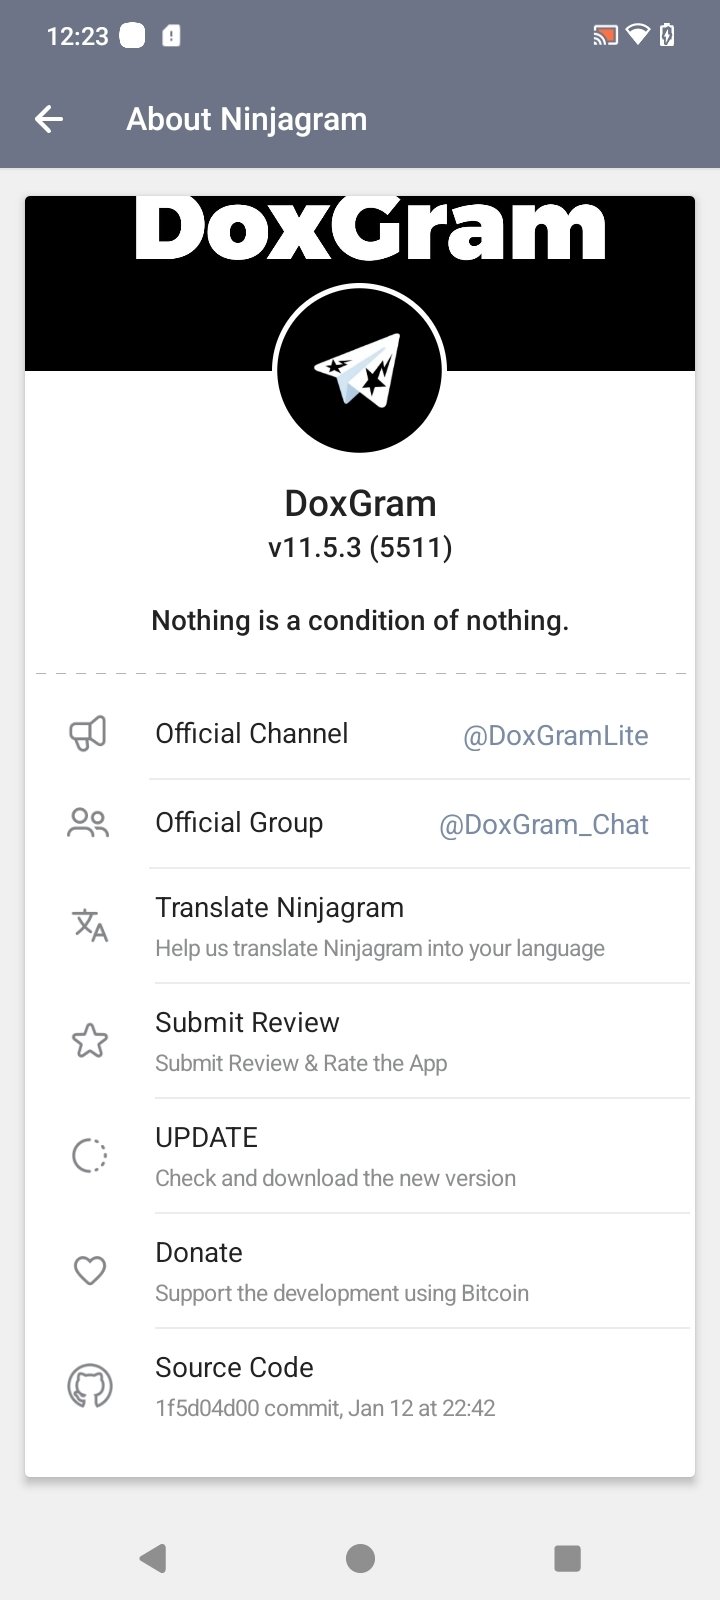Tap the DoxGram paper plane logo
This screenshot has width=720, height=1600.
[x=360, y=370]
